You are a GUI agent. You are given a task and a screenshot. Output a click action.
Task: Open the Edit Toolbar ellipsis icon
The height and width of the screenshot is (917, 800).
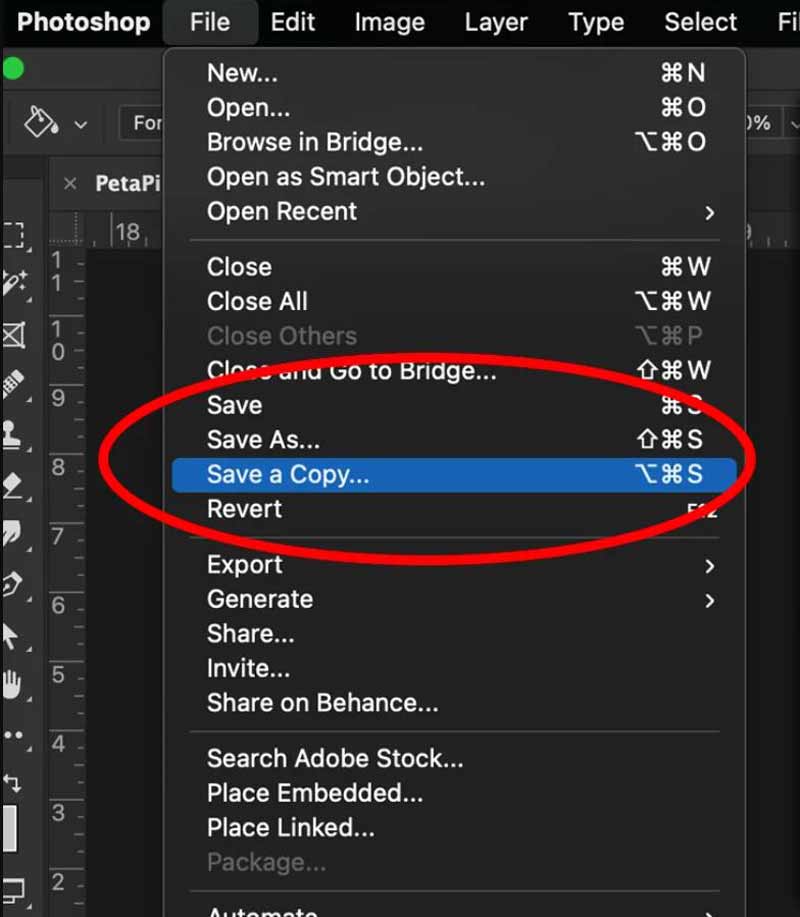[15, 737]
